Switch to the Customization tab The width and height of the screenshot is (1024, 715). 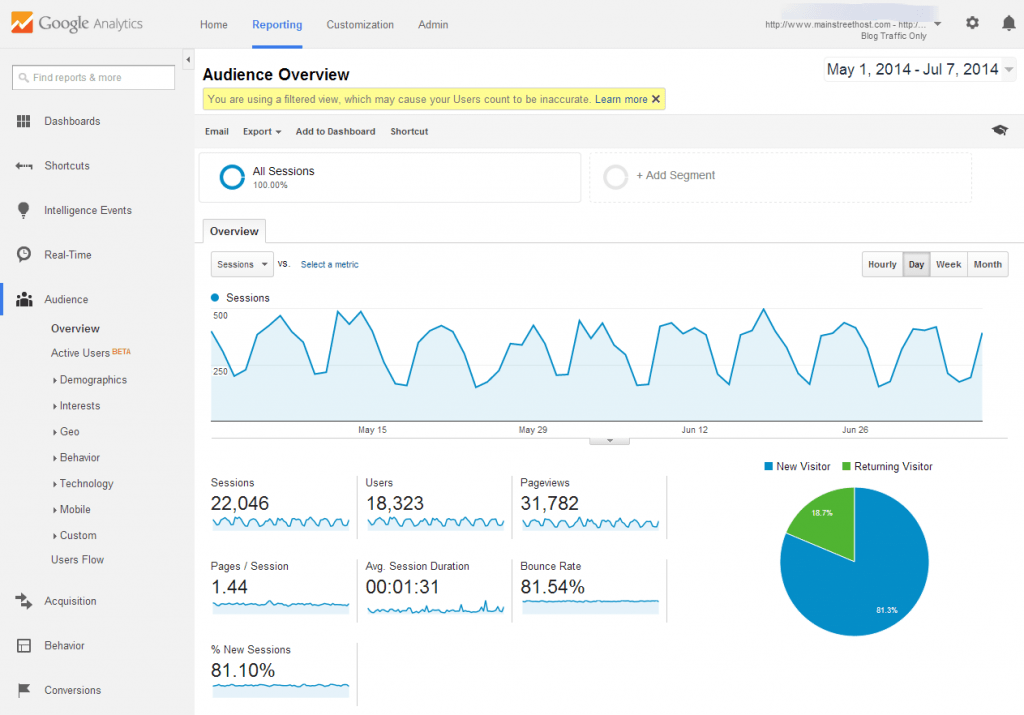pyautogui.click(x=360, y=24)
